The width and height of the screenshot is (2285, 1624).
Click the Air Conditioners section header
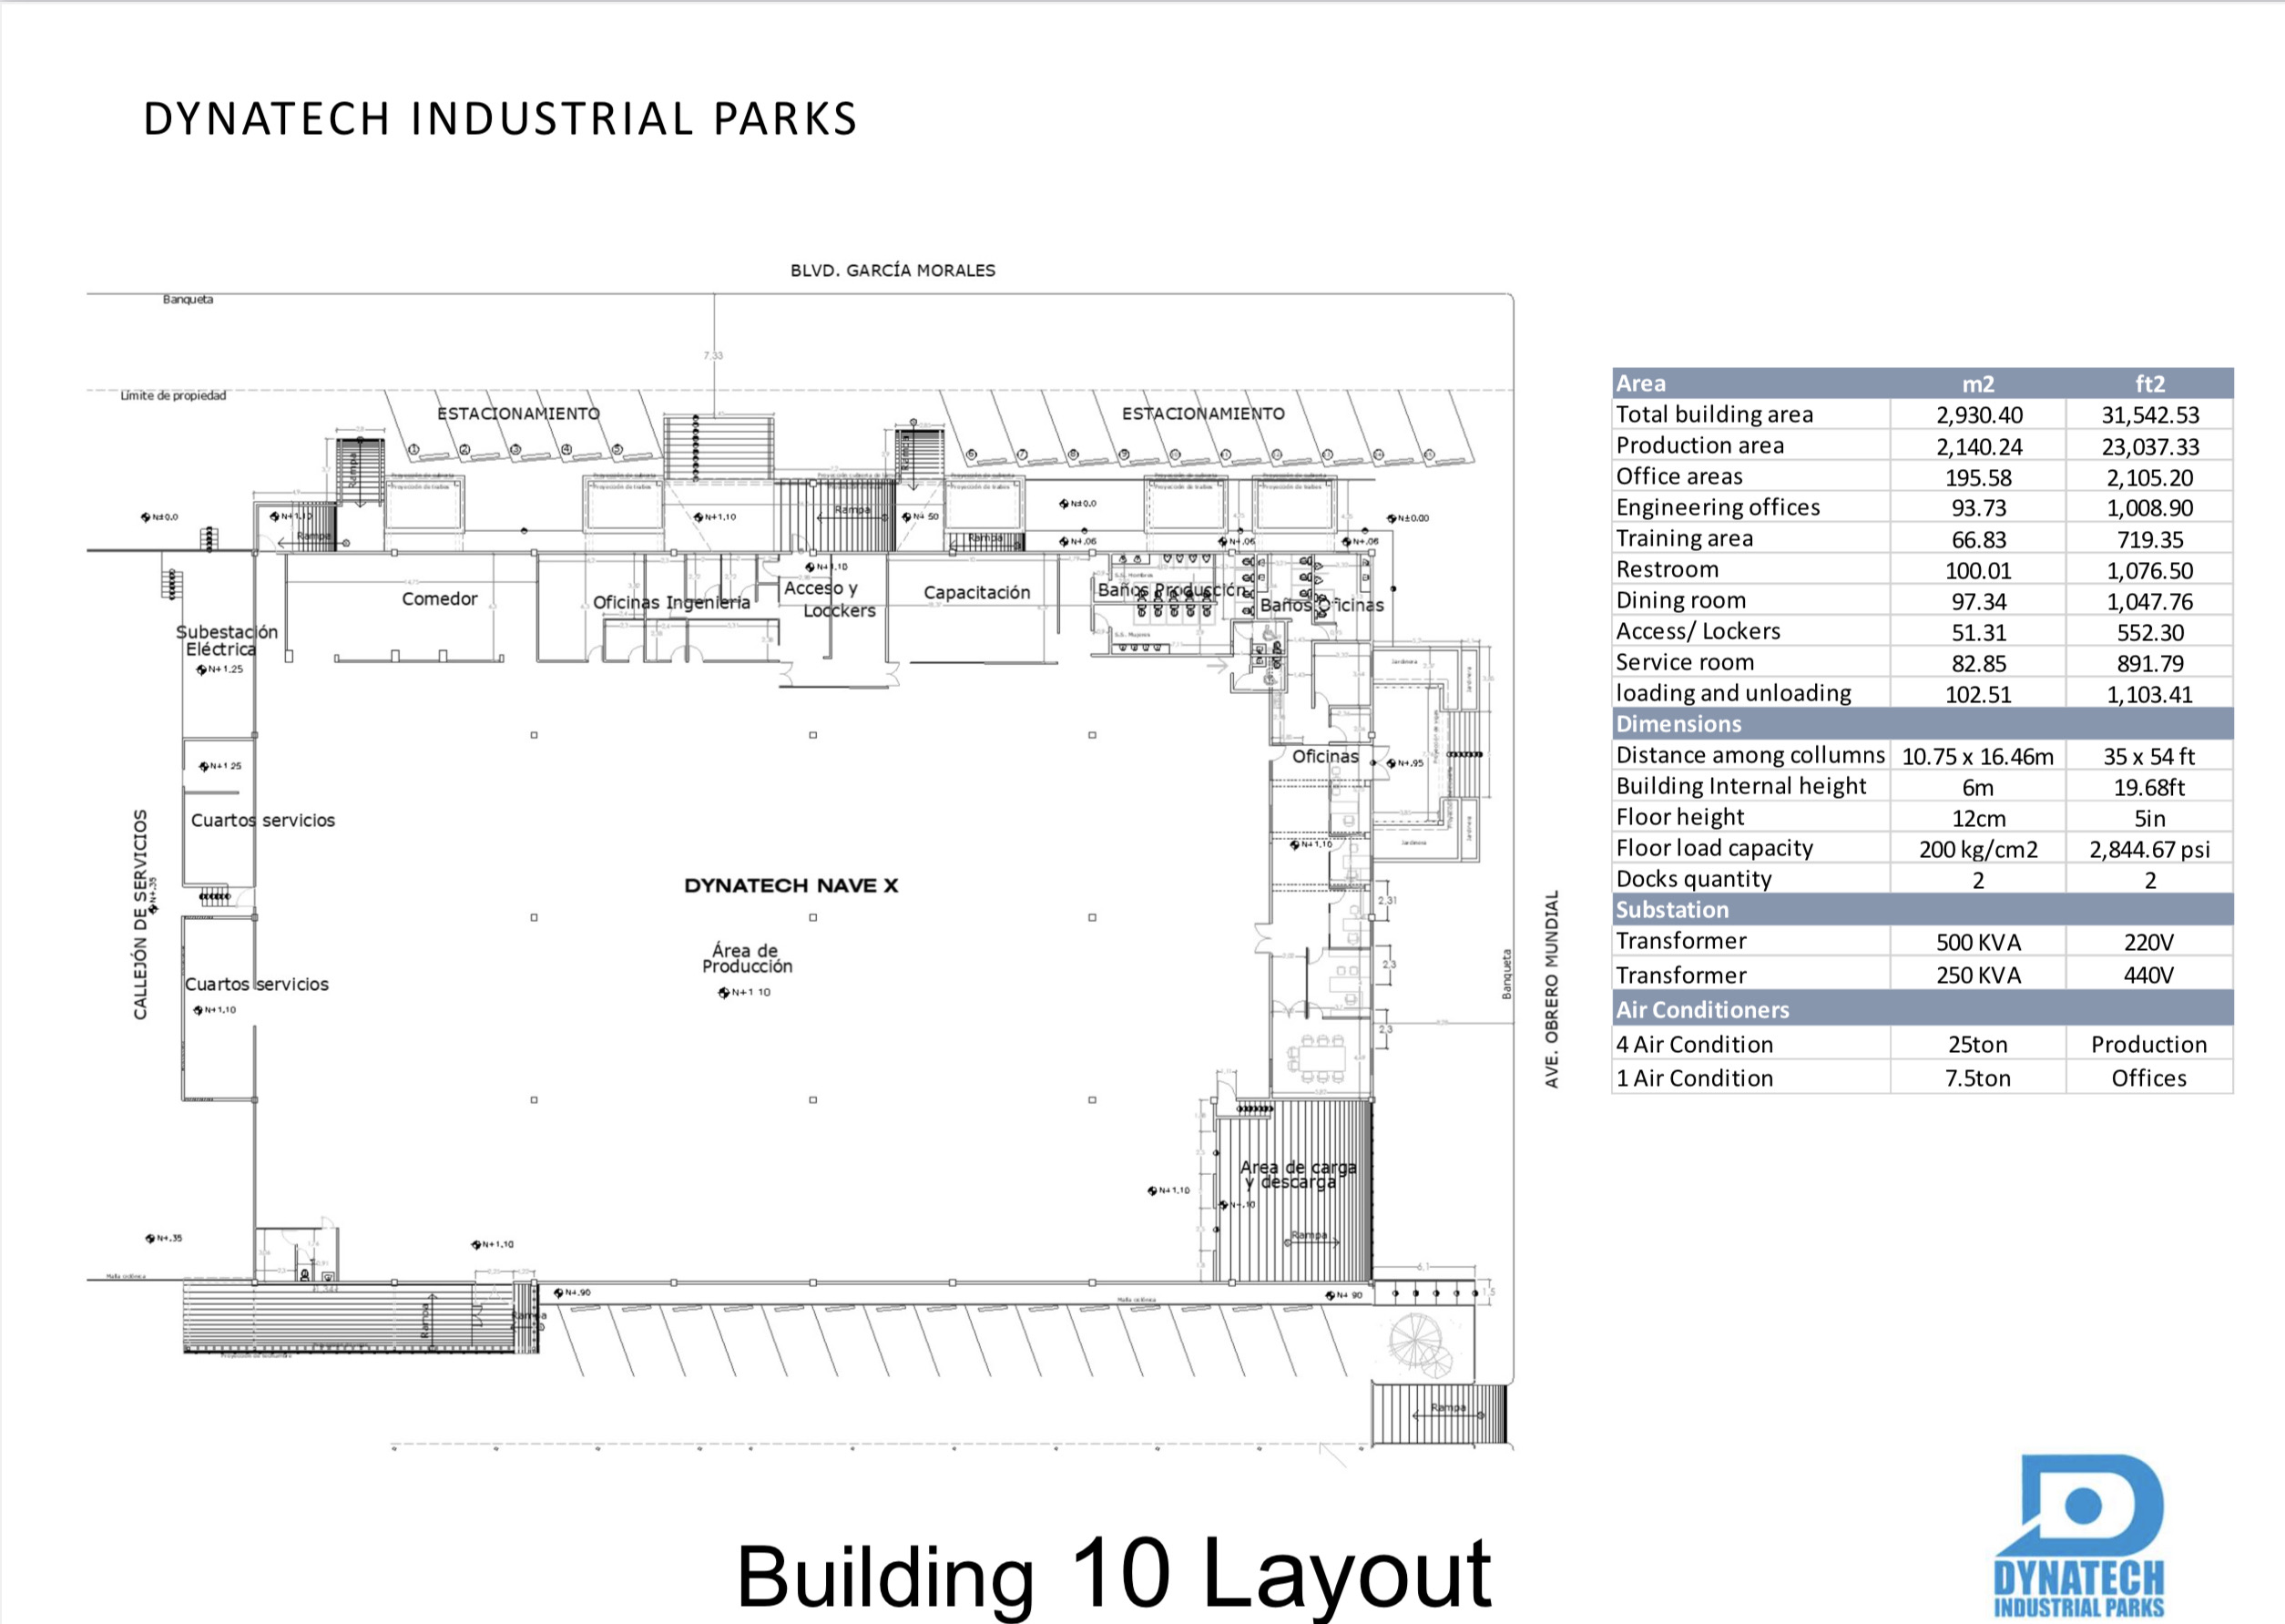(1702, 1010)
